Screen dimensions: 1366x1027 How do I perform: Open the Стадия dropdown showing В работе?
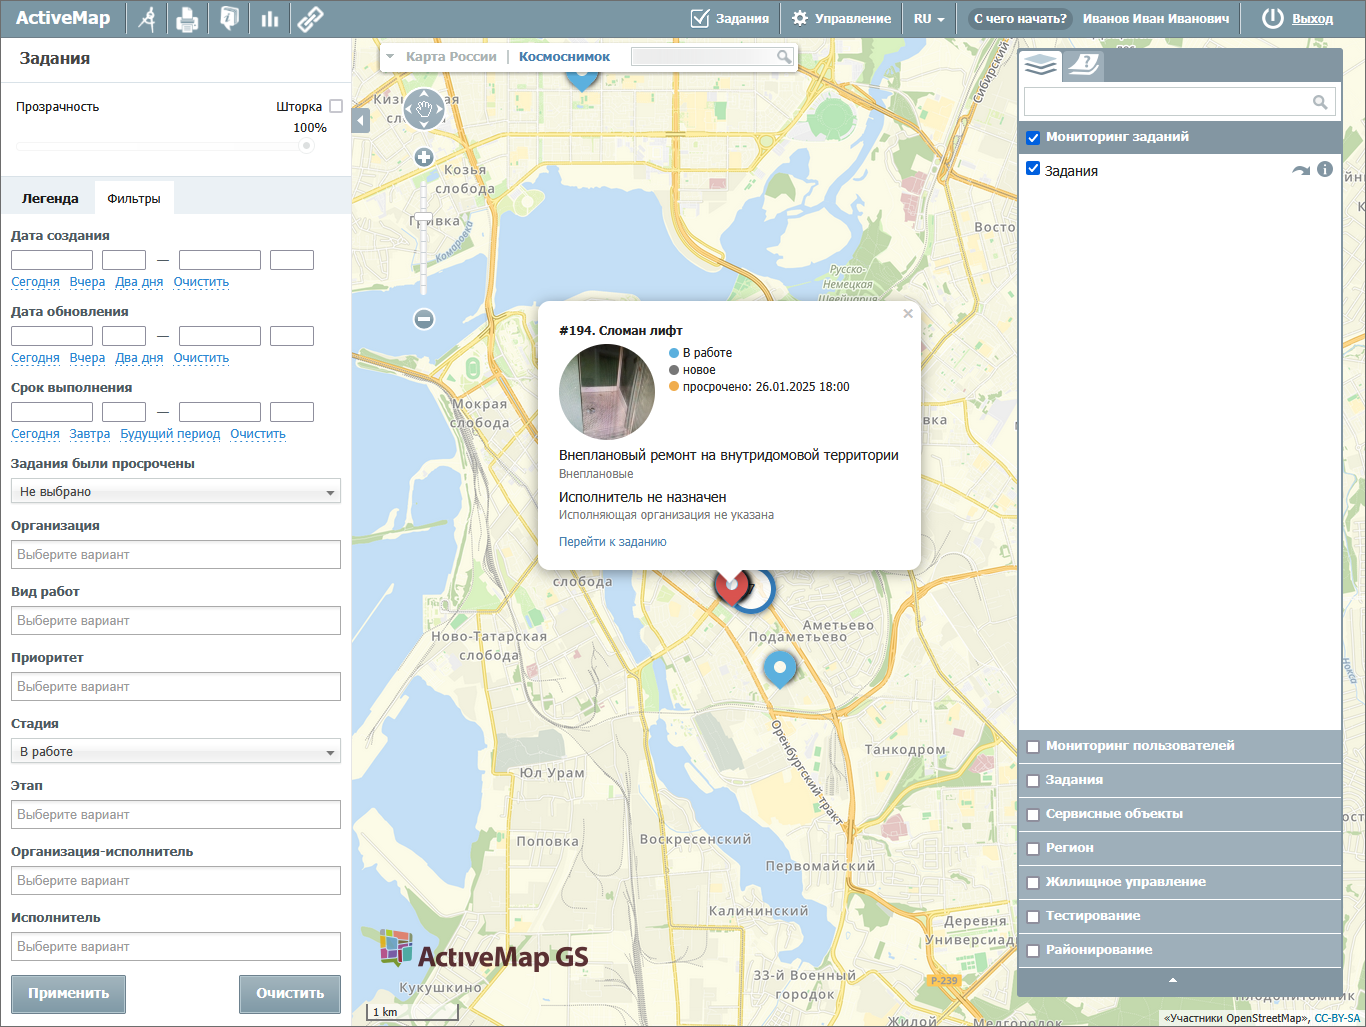pyautogui.click(x=176, y=751)
